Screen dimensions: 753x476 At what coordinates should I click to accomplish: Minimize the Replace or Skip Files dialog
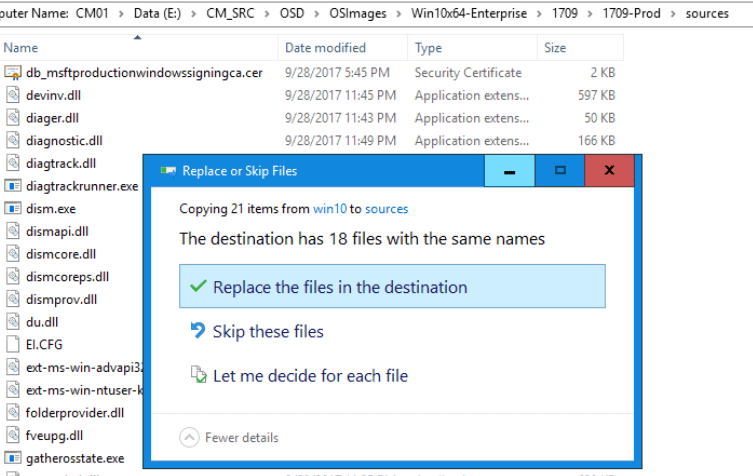(509, 171)
